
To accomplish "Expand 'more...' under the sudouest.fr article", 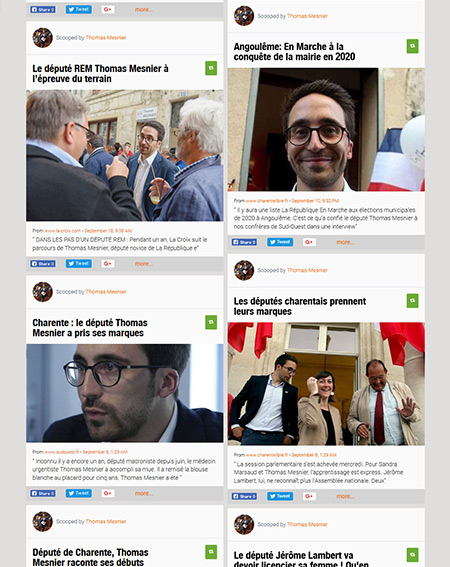I will (x=144, y=493).
